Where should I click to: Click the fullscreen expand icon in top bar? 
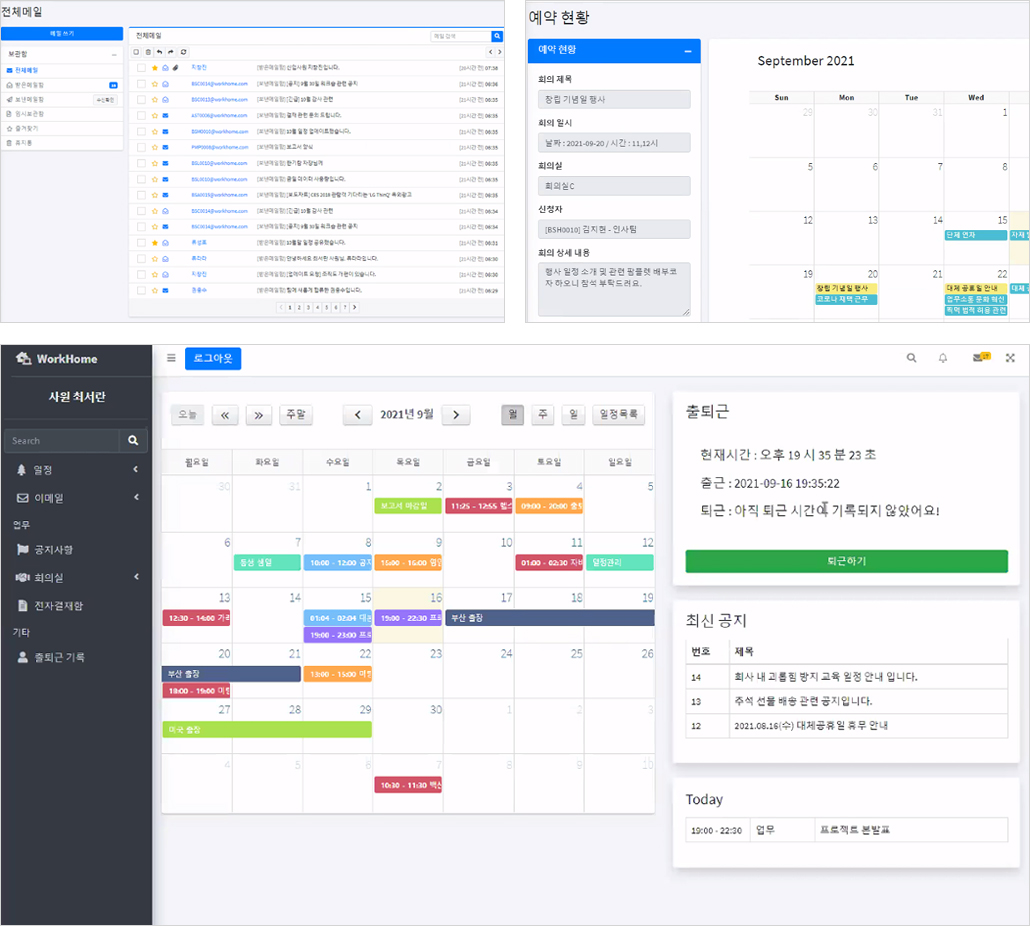(1010, 358)
